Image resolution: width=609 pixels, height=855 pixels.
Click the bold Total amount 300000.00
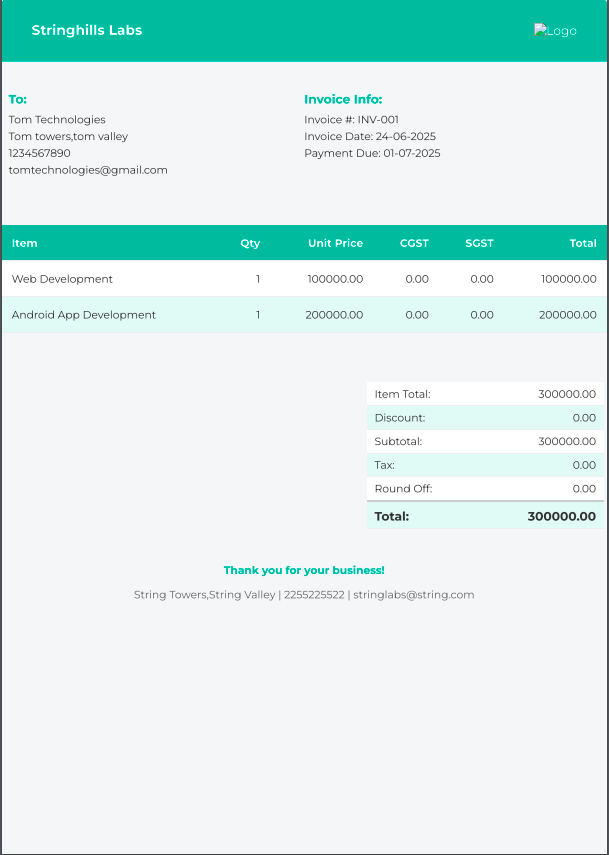pyautogui.click(x=561, y=517)
